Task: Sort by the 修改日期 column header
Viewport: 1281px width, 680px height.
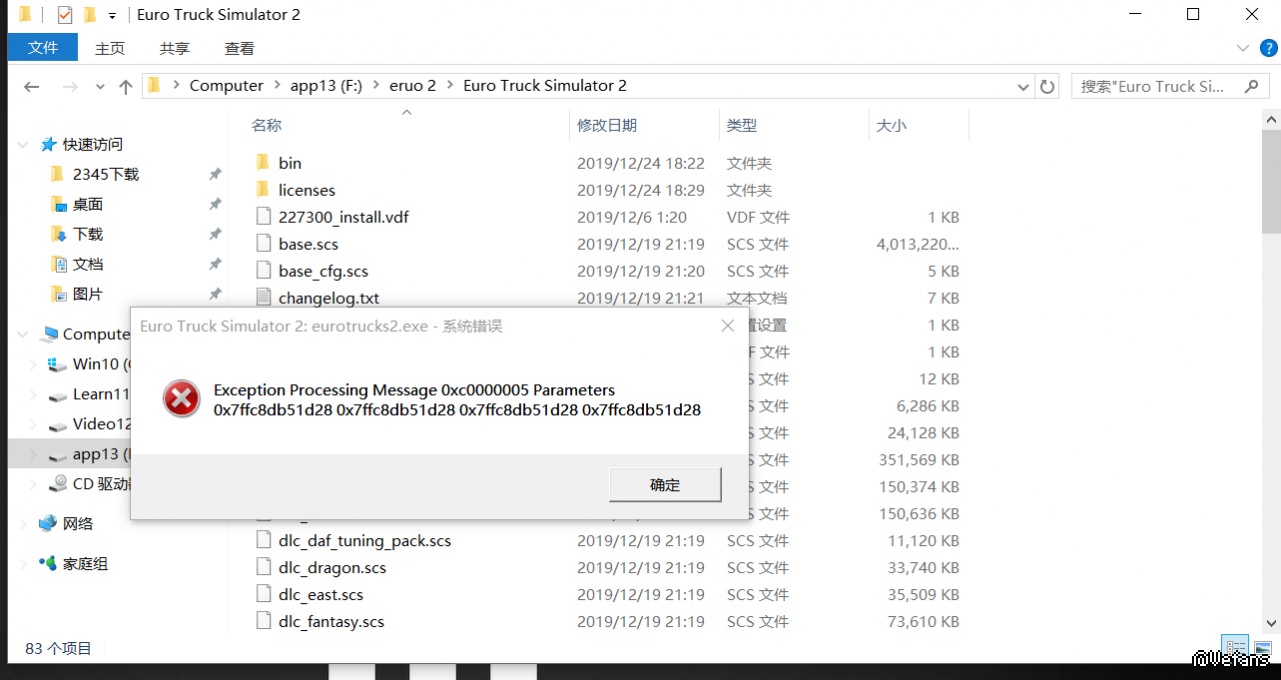Action: [x=607, y=125]
